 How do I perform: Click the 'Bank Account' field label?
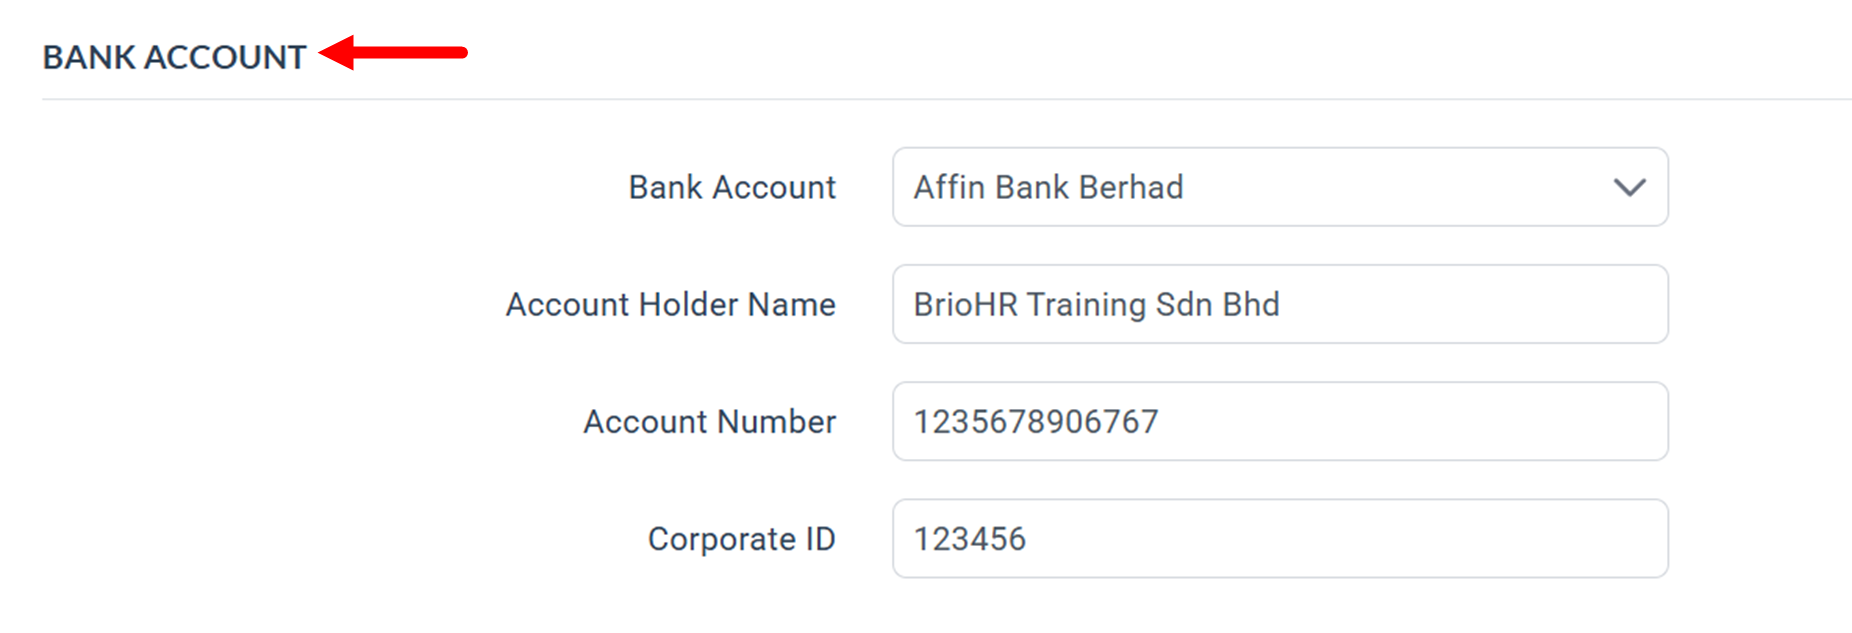click(x=731, y=187)
